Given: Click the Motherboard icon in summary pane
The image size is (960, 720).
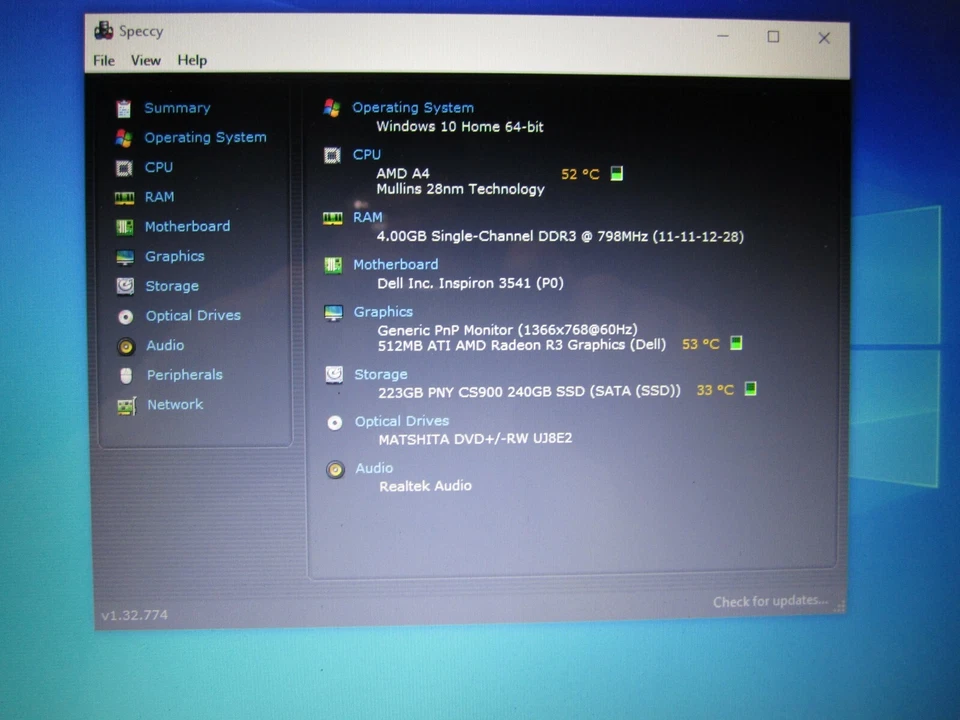Looking at the screenshot, I should coord(333,266).
